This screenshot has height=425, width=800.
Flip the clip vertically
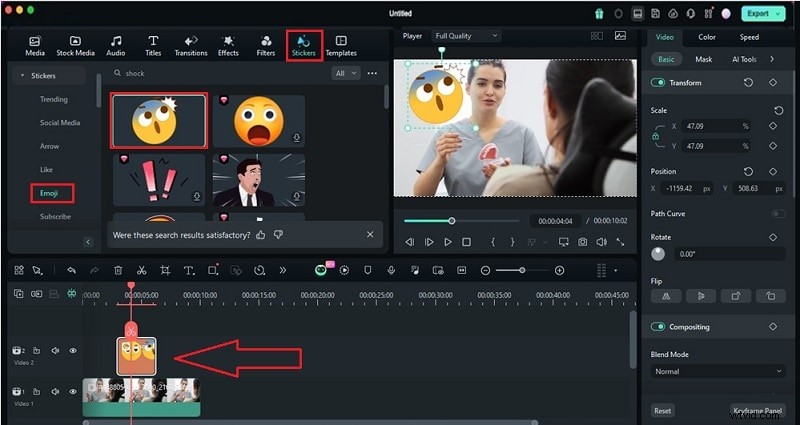pos(701,296)
